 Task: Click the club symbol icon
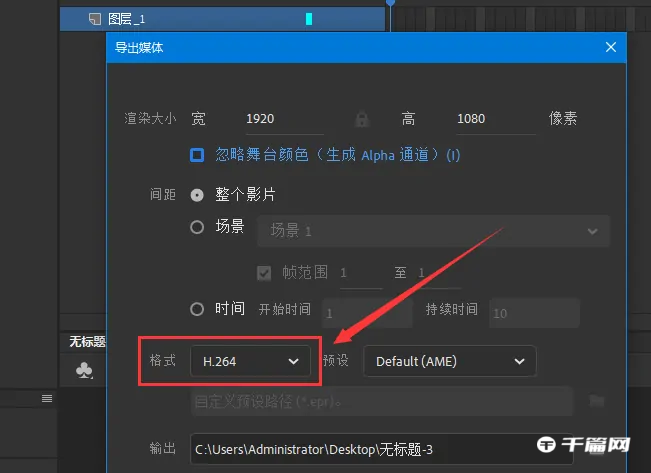click(84, 370)
